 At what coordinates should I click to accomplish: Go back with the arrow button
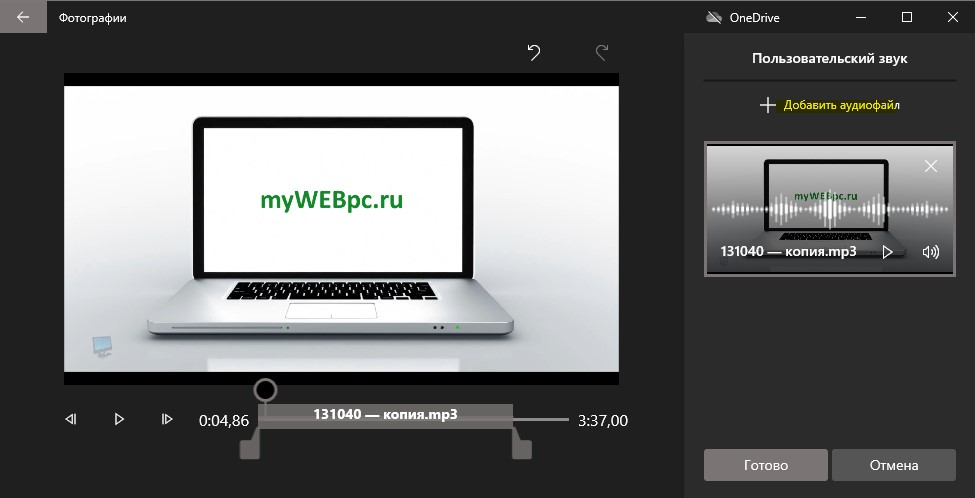[x=23, y=17]
